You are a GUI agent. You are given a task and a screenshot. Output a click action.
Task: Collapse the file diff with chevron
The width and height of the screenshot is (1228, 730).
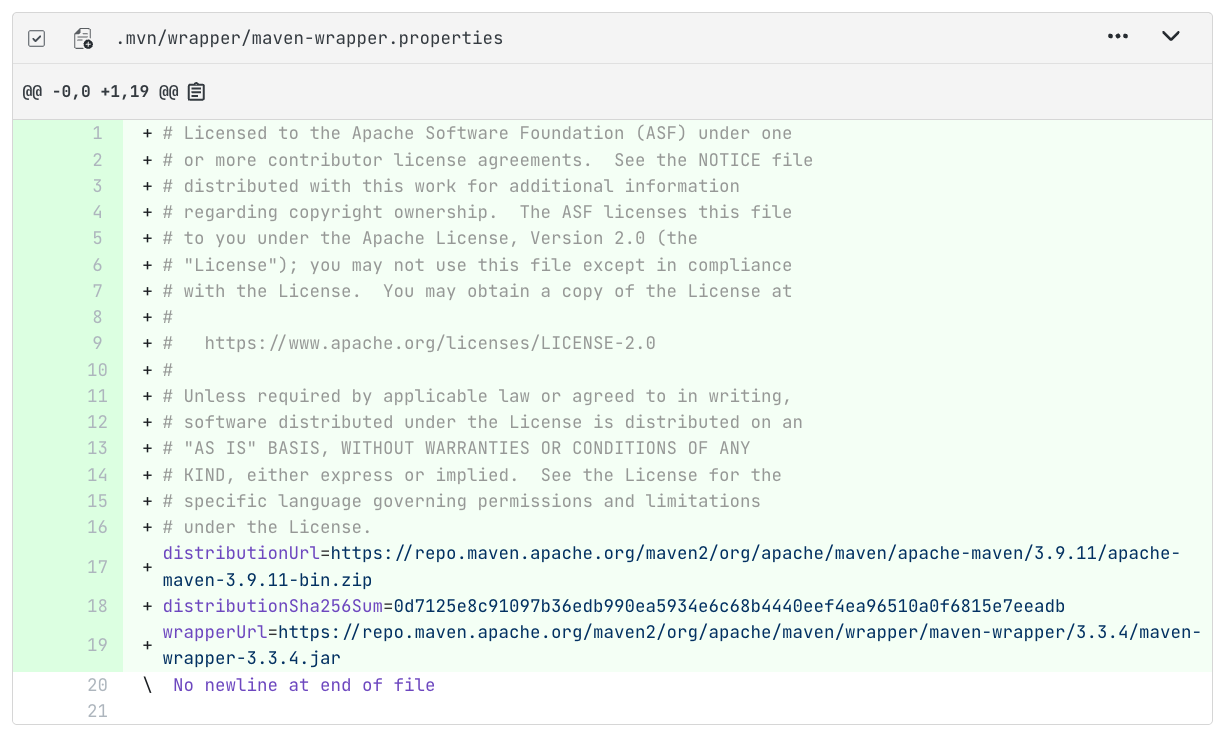(1171, 37)
